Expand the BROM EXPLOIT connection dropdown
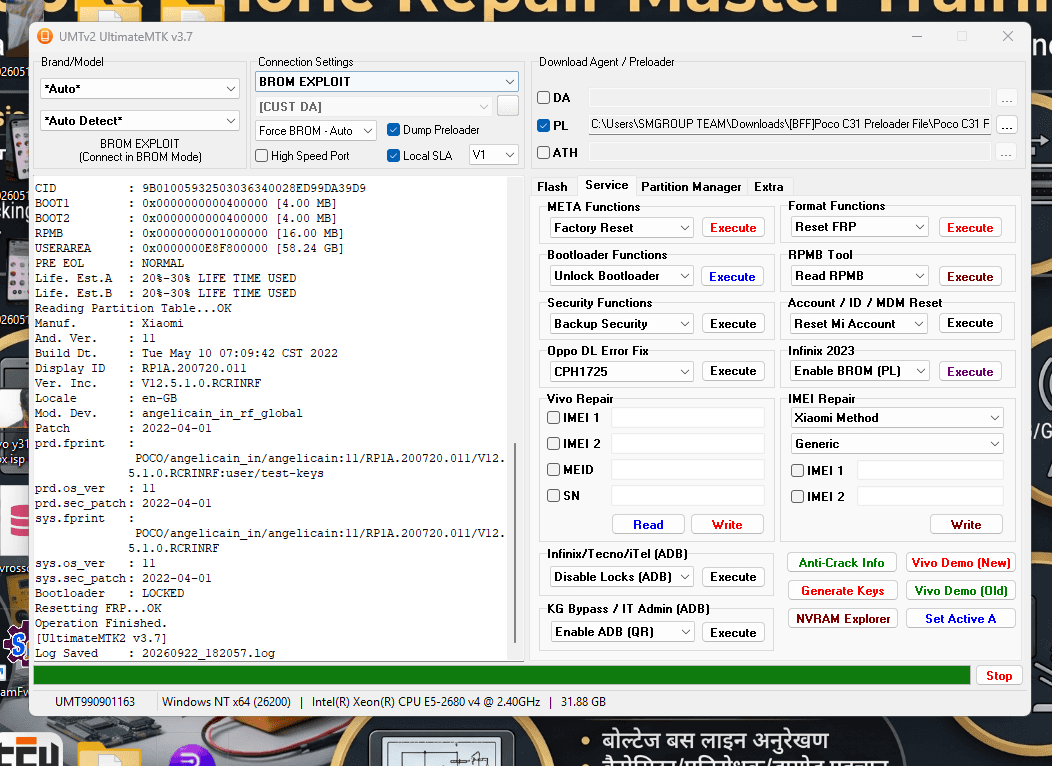1052x766 pixels. (386, 82)
